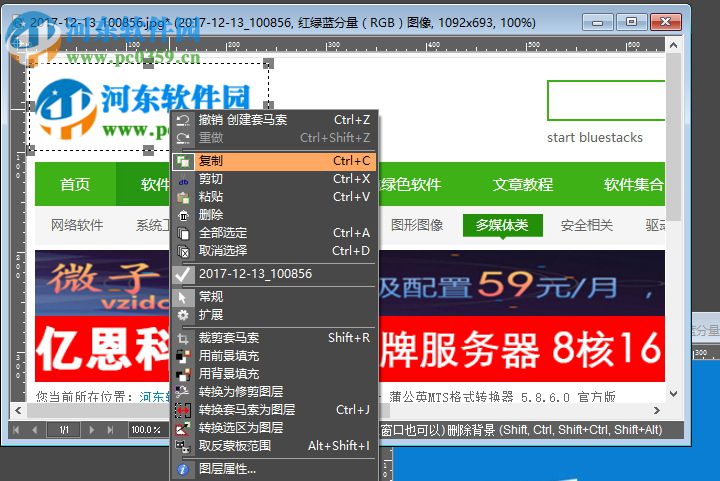Click the arrow cursor icon beside 常规
Image resolution: width=720 pixels, height=481 pixels.
[x=183, y=297]
